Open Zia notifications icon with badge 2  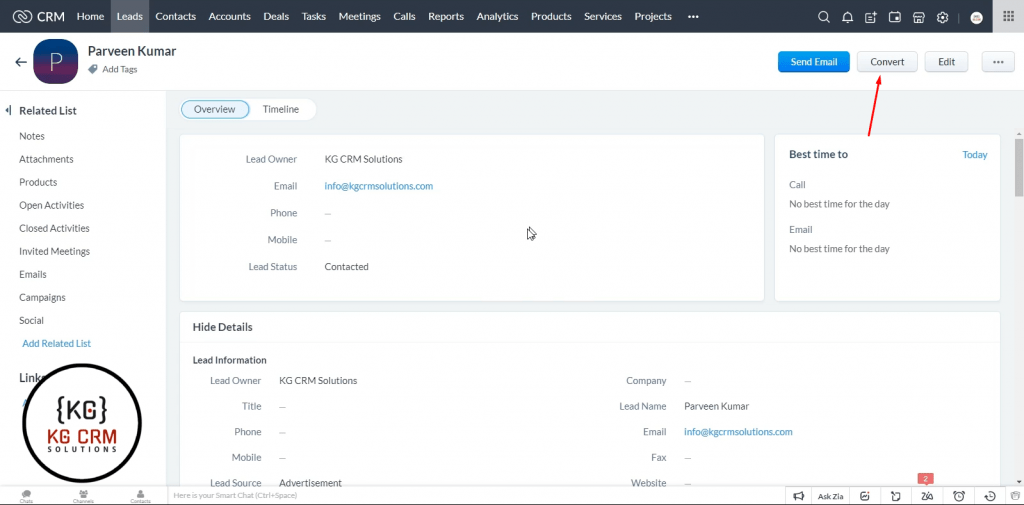pyautogui.click(x=926, y=496)
